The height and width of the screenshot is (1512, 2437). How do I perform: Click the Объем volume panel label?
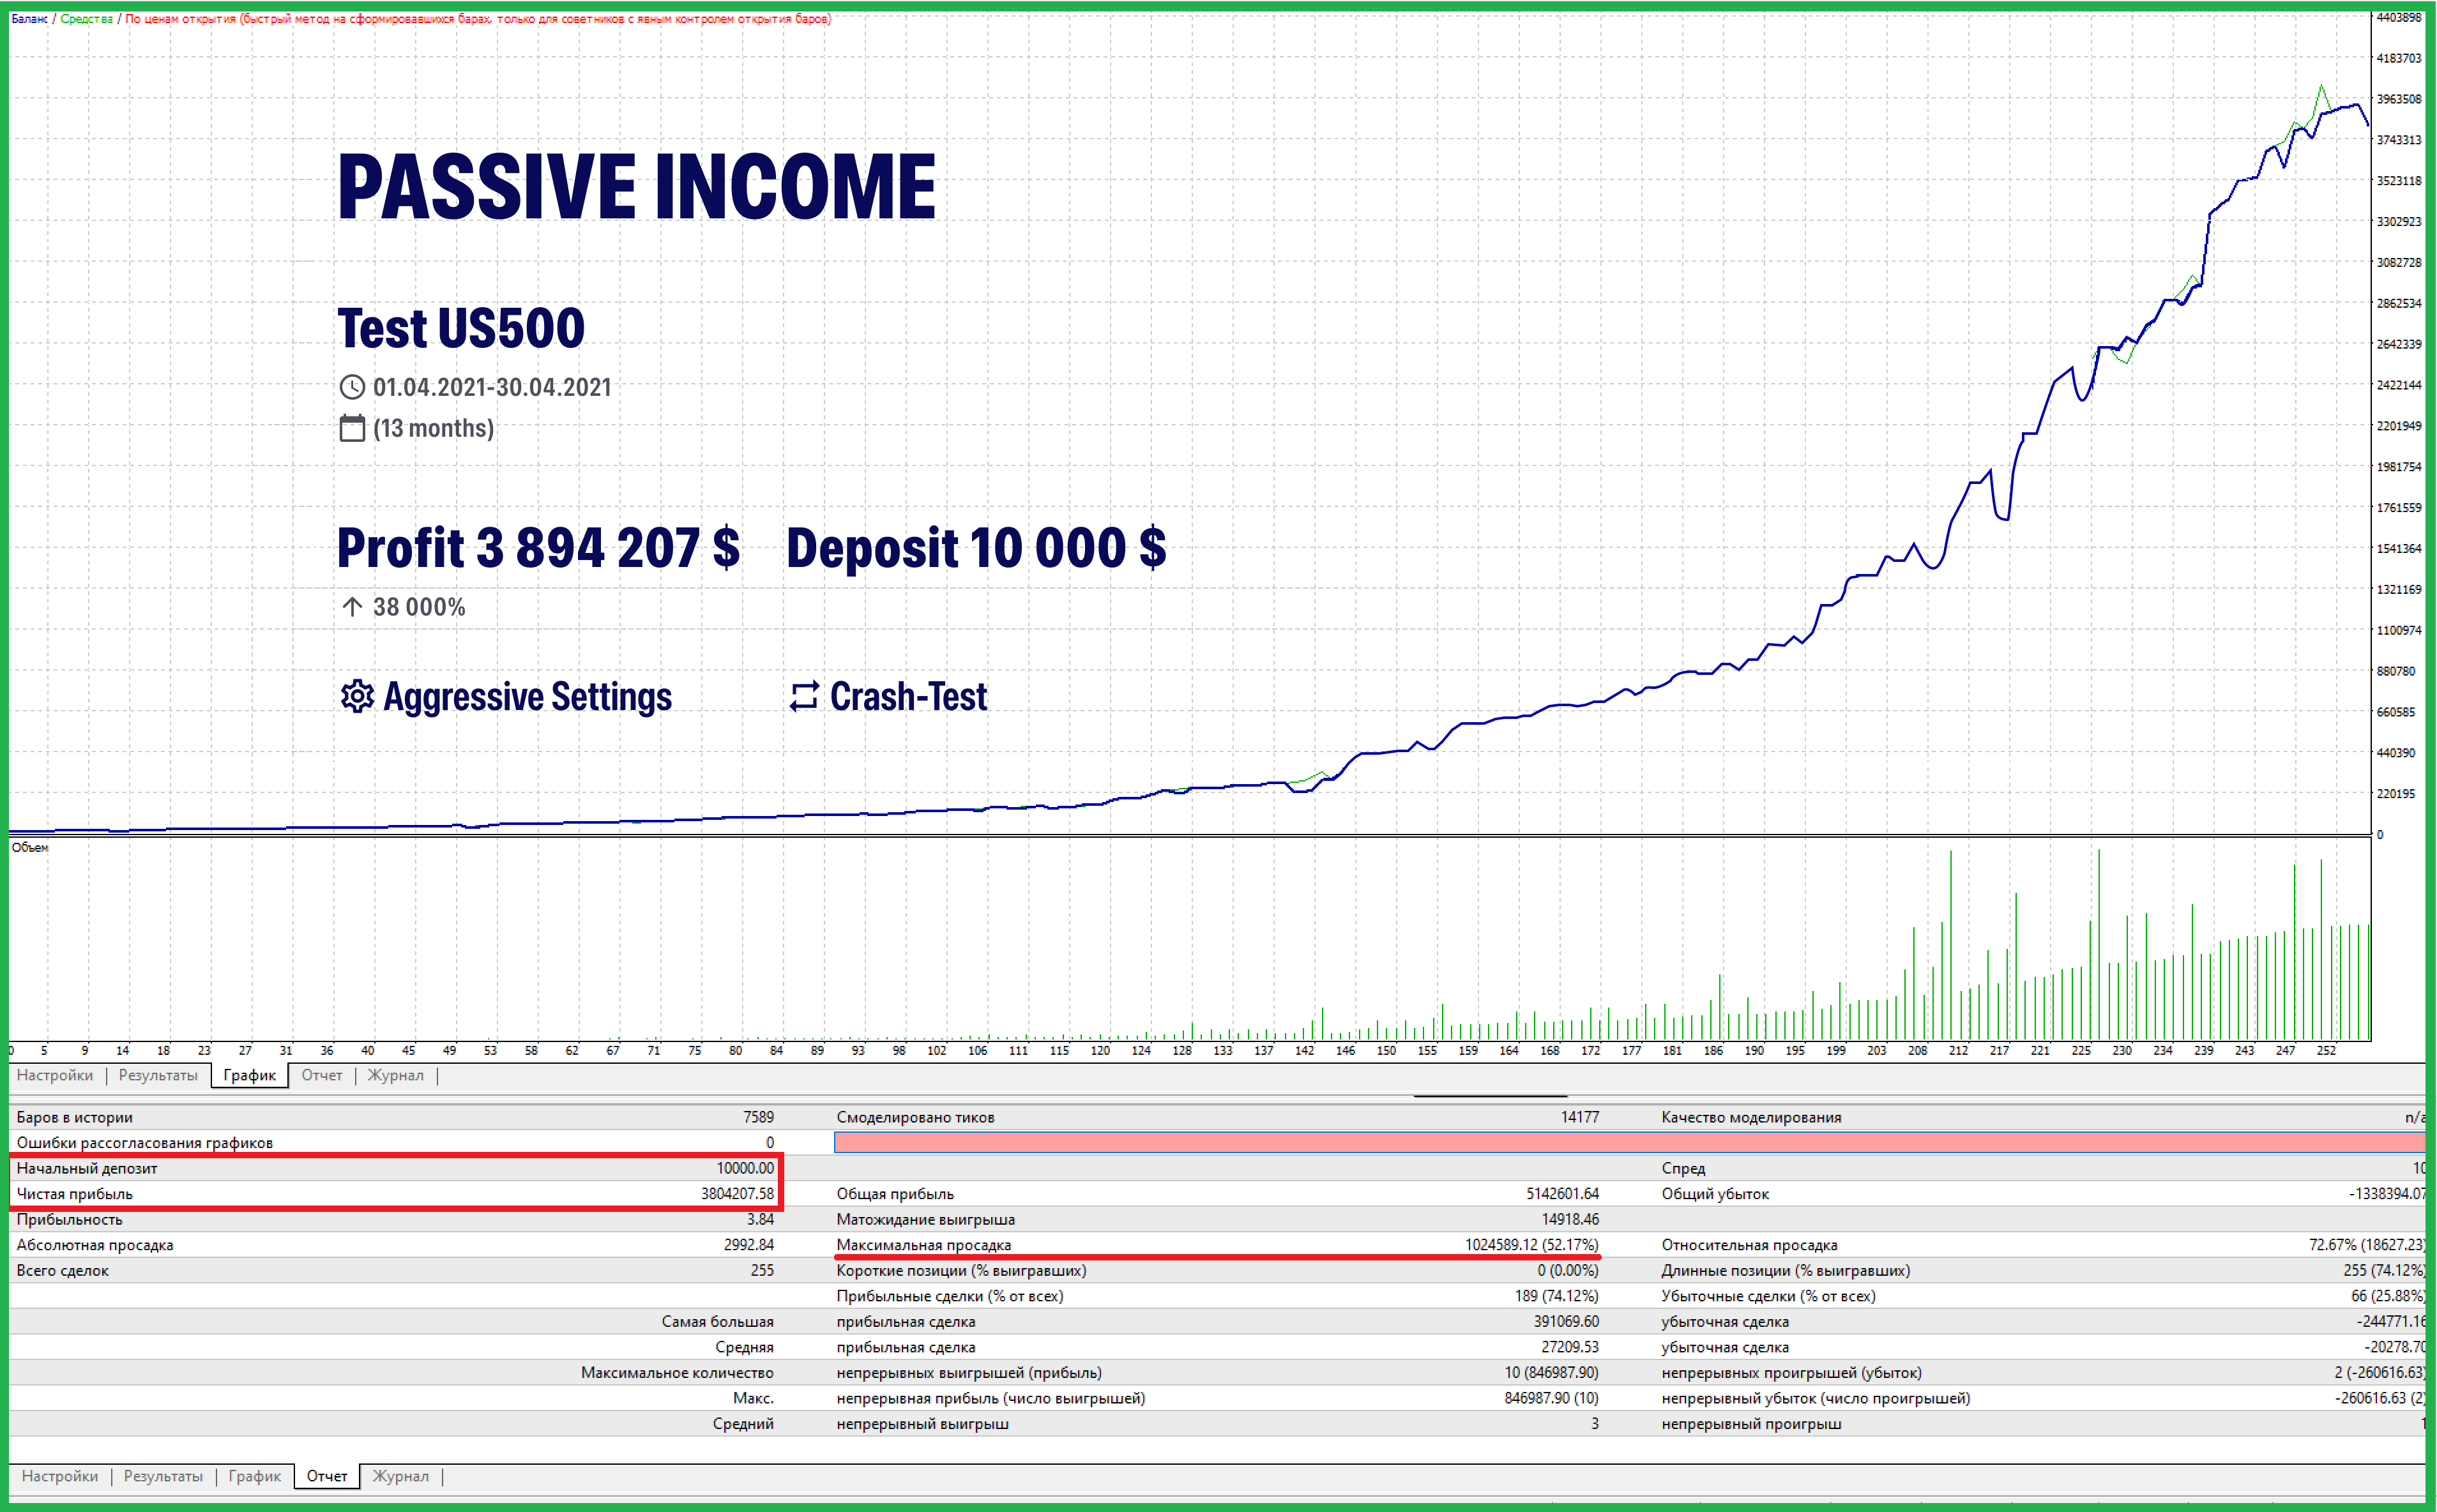pos(30,847)
